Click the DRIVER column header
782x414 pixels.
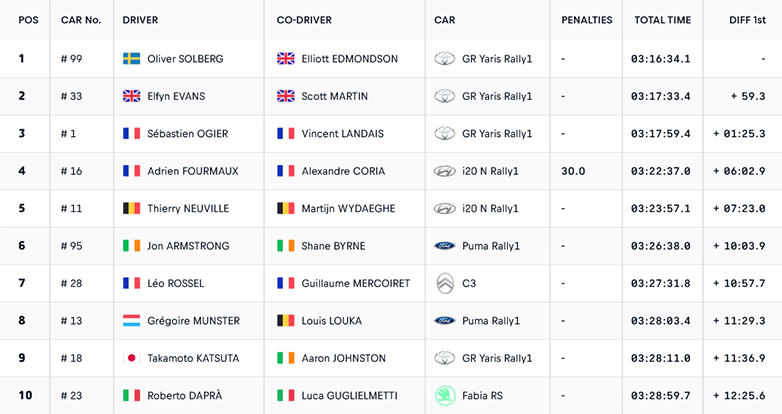coord(140,20)
